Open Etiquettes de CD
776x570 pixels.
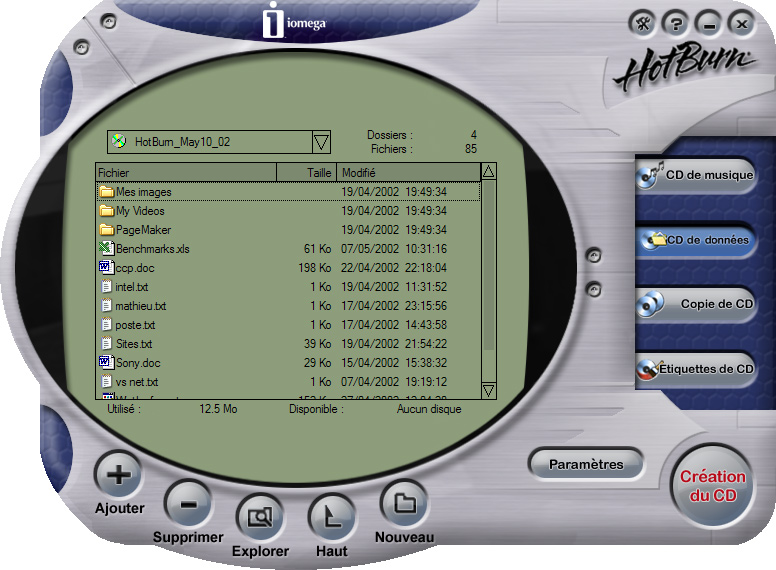pyautogui.click(x=695, y=369)
